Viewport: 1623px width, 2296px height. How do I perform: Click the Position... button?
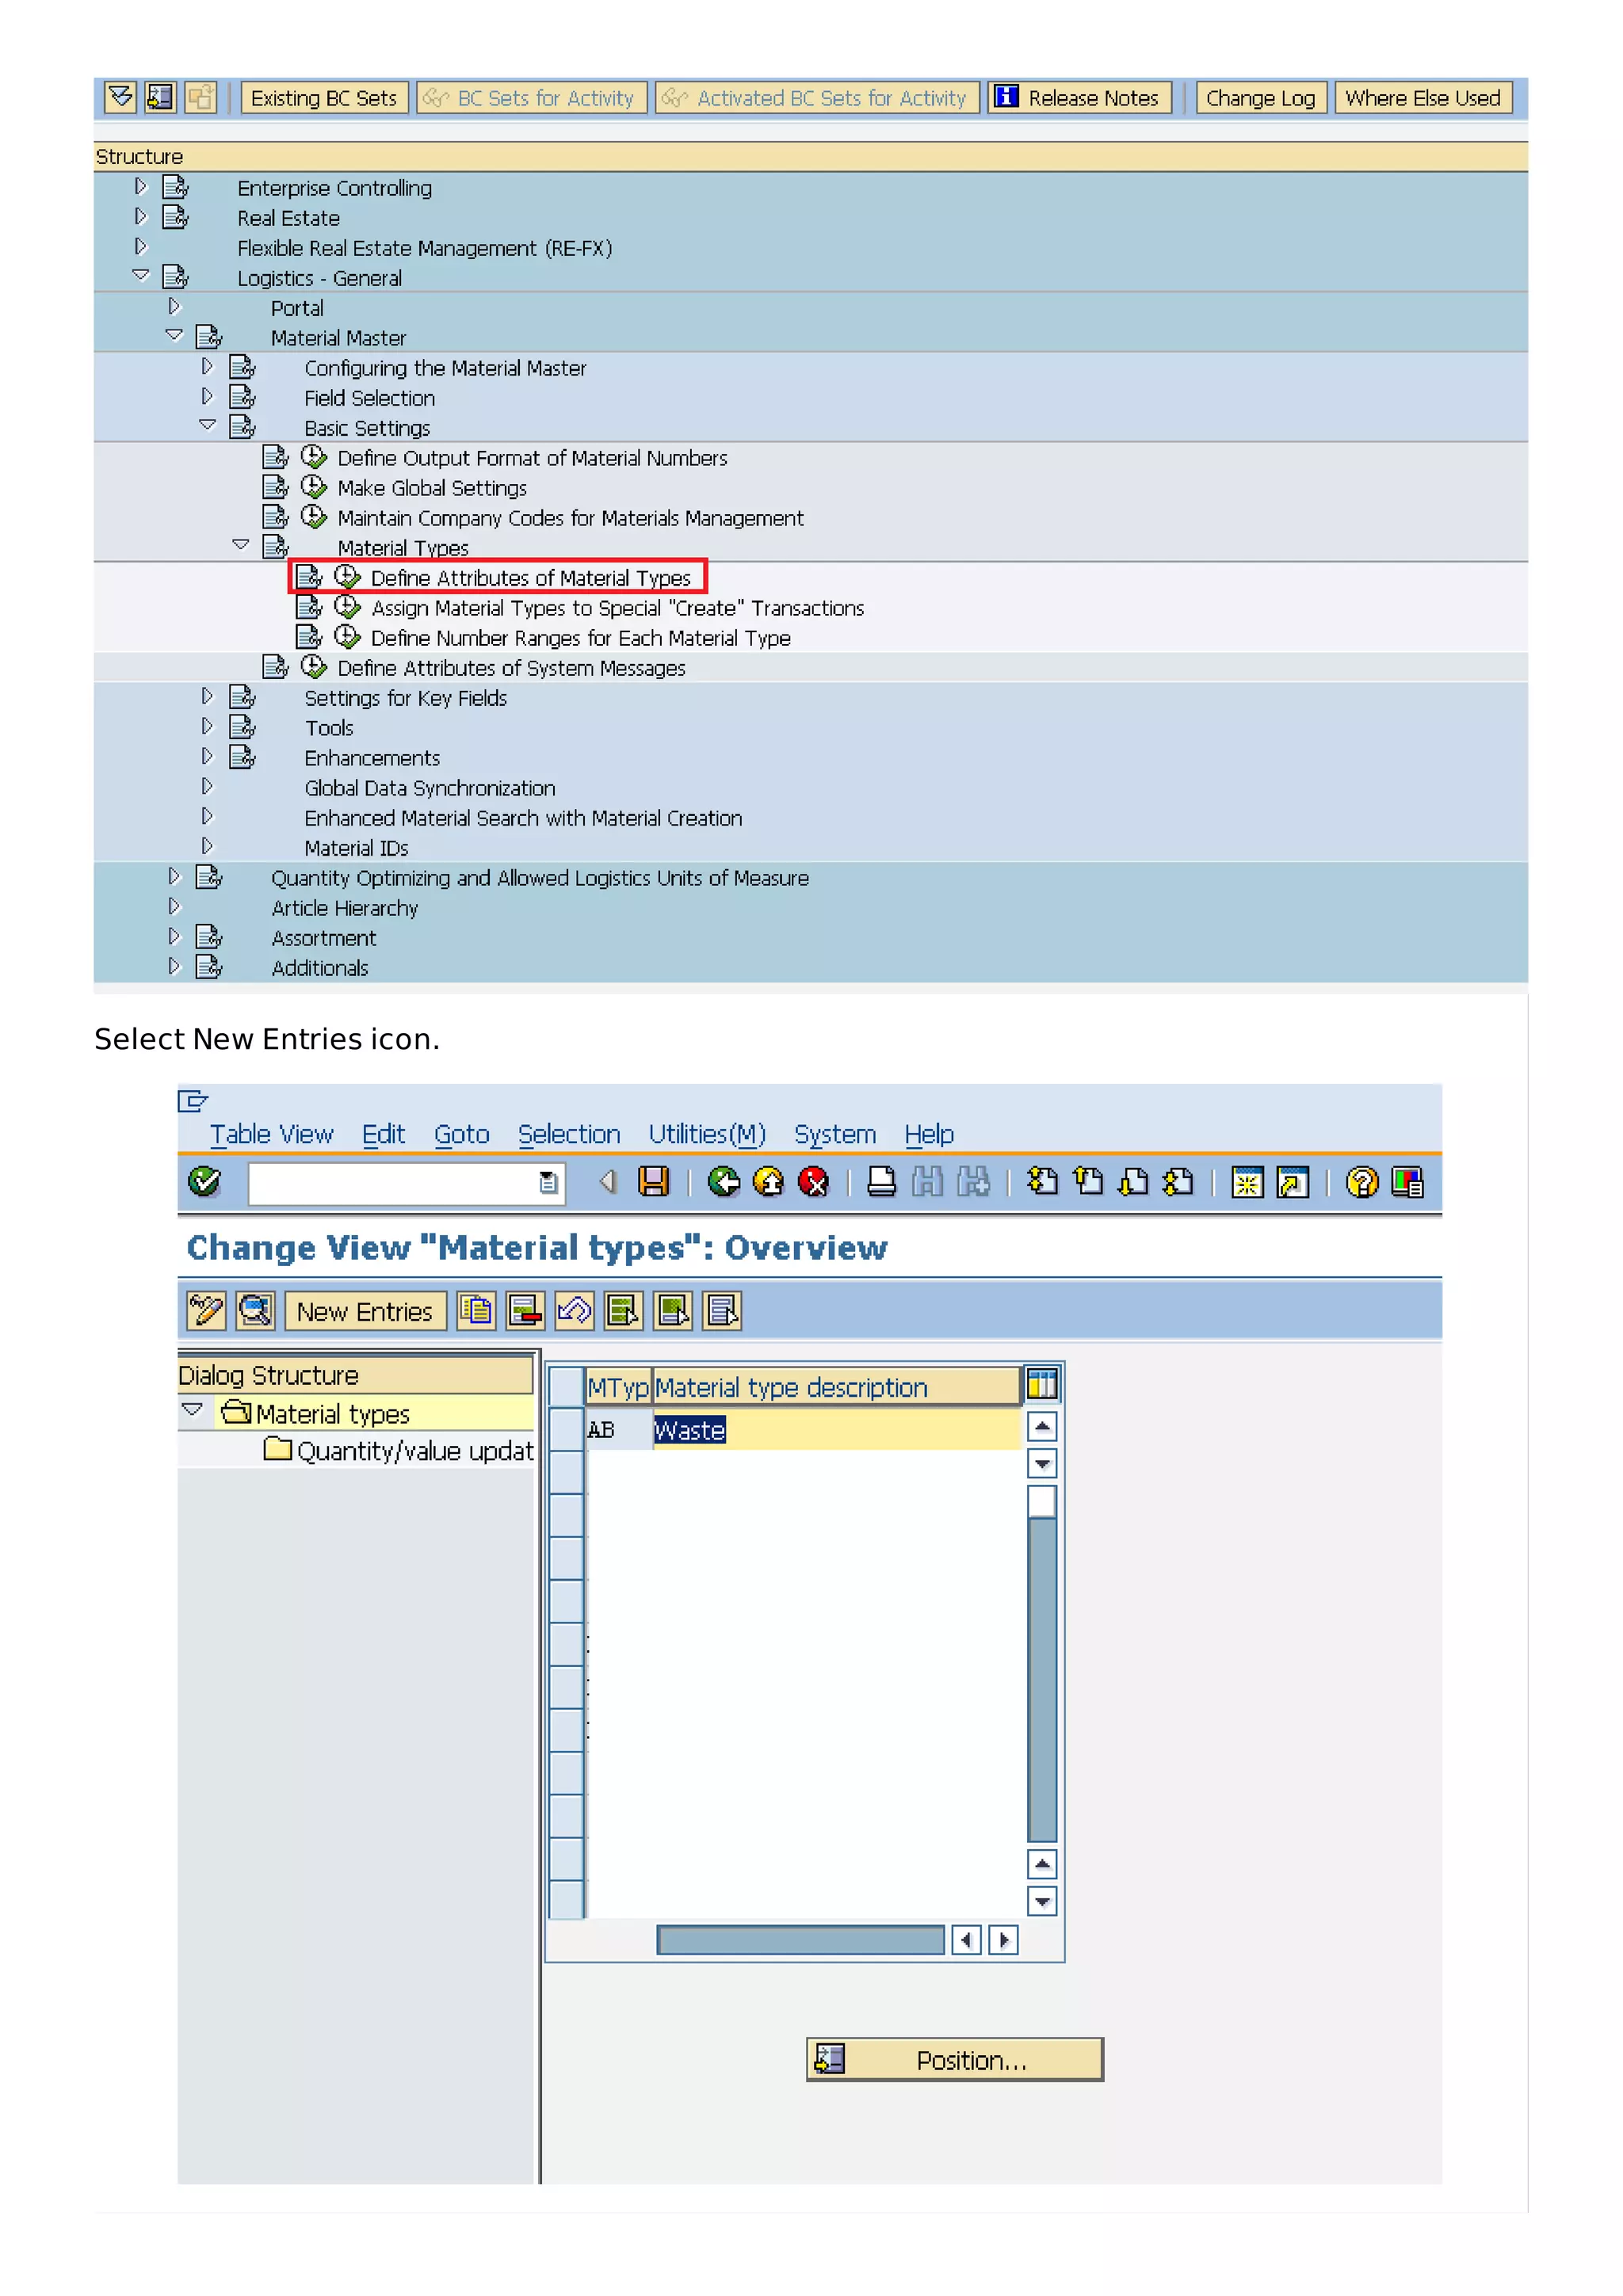pyautogui.click(x=954, y=2060)
